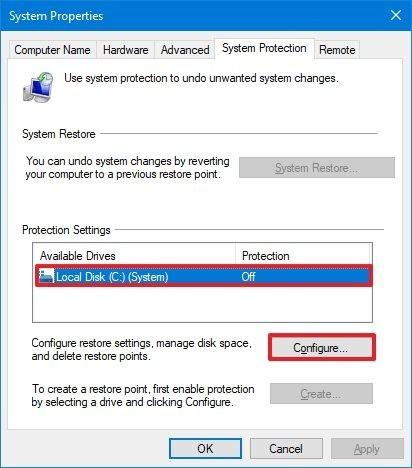The height and width of the screenshot is (468, 412).
Task: Close the System Properties window
Action: (396, 15)
